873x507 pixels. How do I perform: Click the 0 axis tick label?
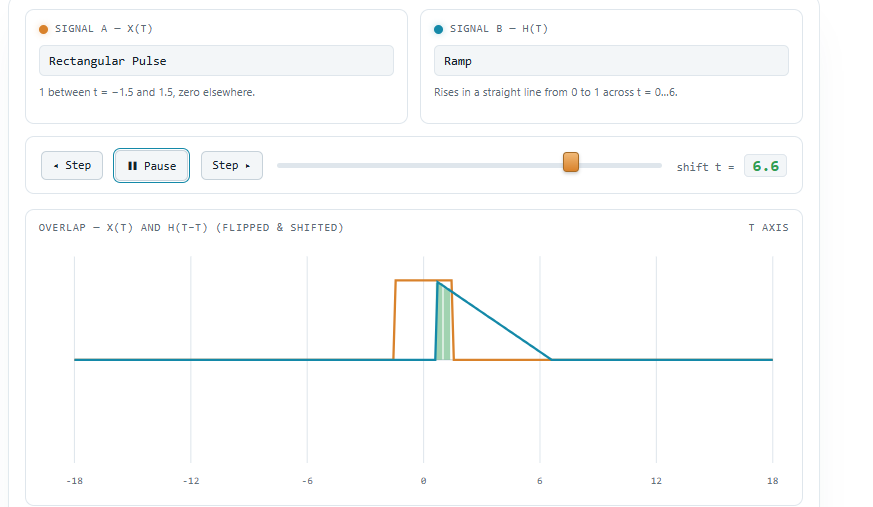(423, 481)
